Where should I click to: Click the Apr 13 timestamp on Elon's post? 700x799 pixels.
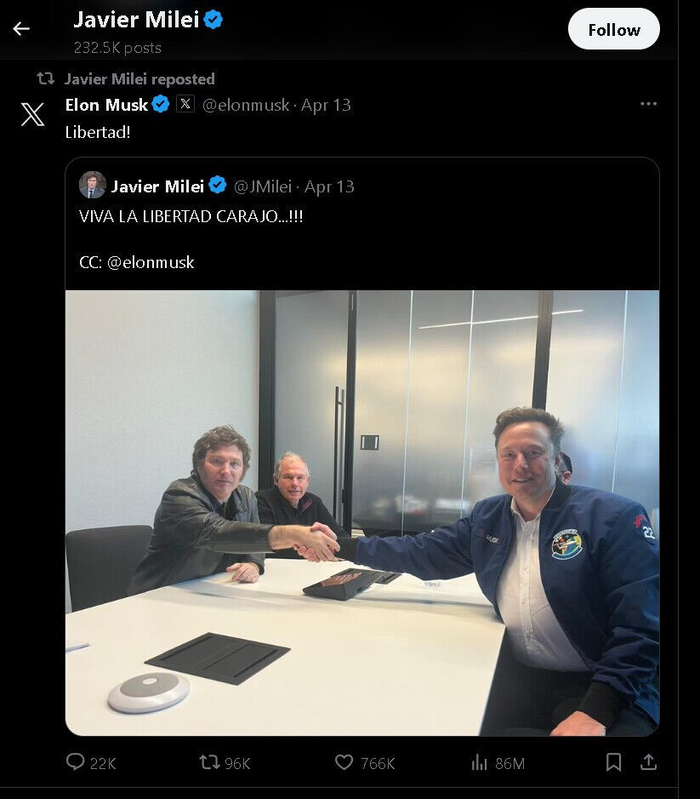tap(327, 104)
